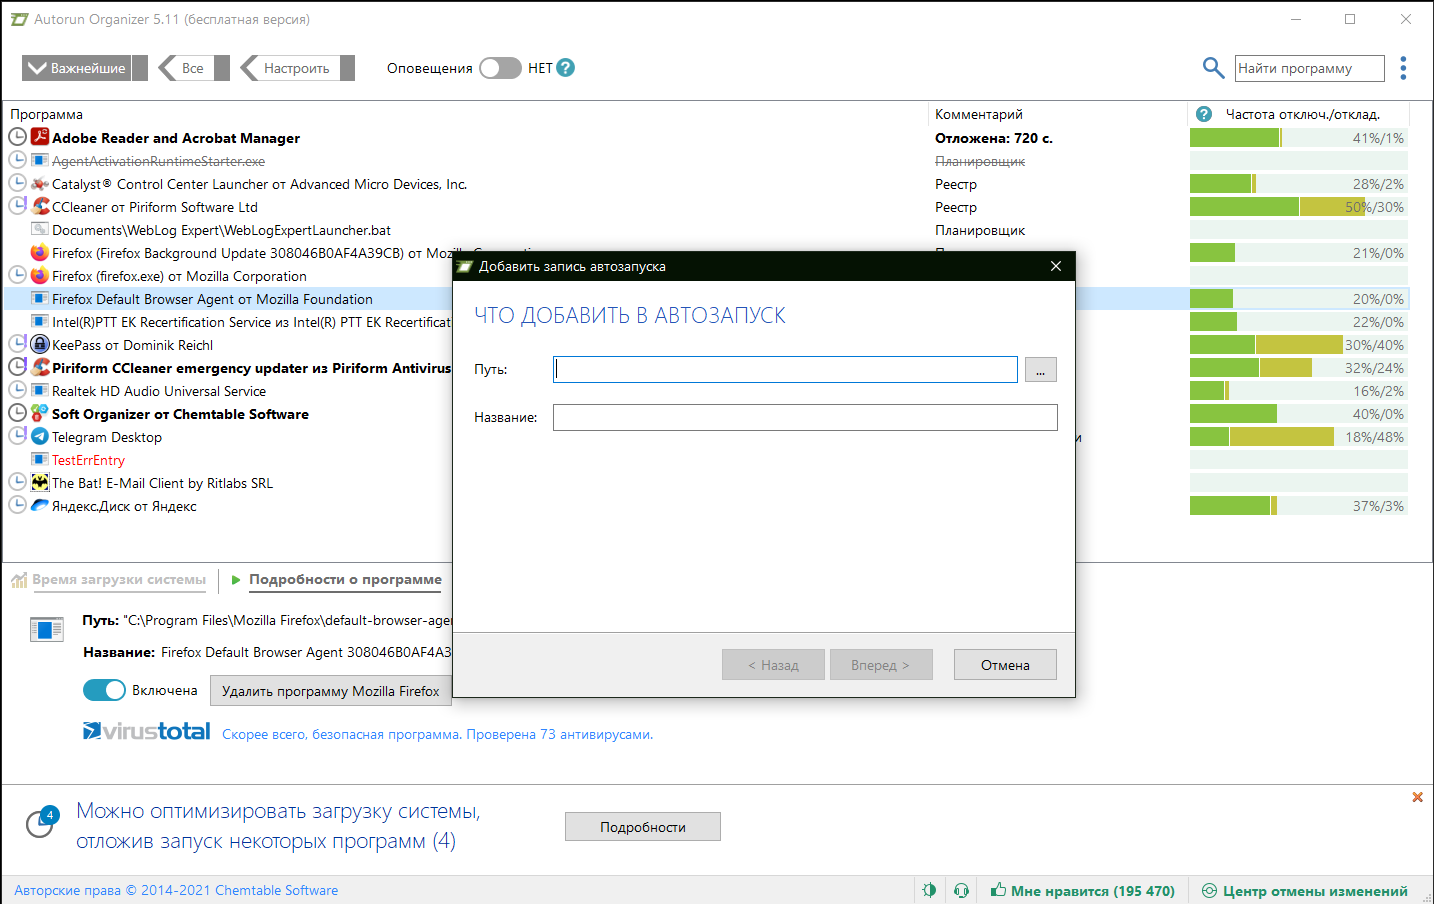Viewport: 1434px width, 904px height.
Task: Click the Название input field
Action: pos(805,417)
